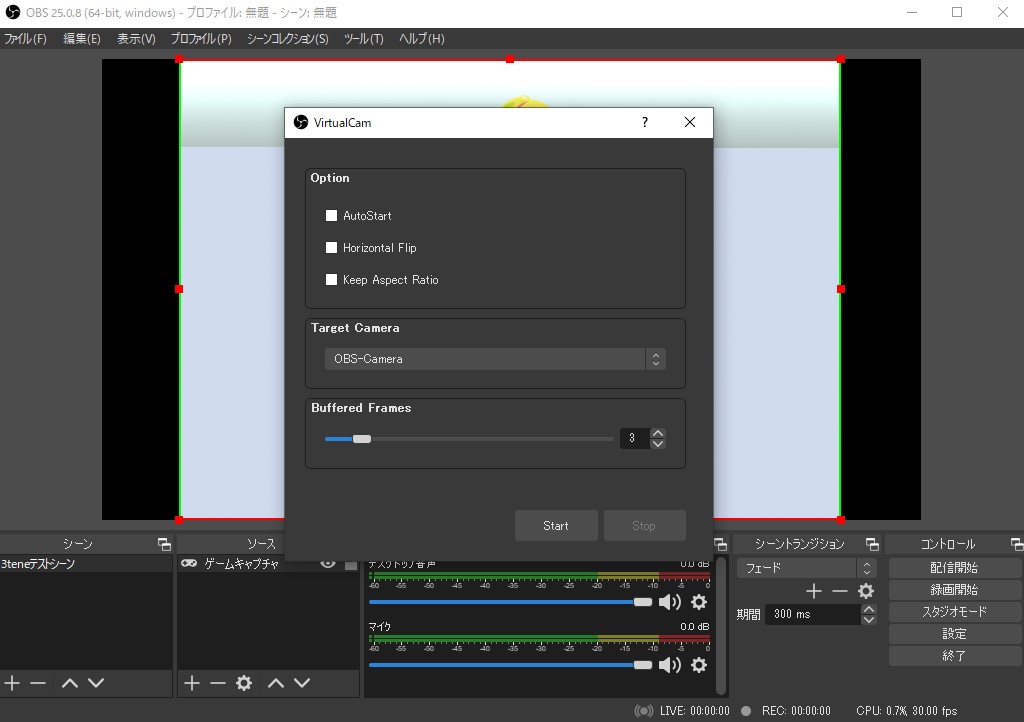
Task: Click the Buffered Frames value field
Action: (635, 438)
